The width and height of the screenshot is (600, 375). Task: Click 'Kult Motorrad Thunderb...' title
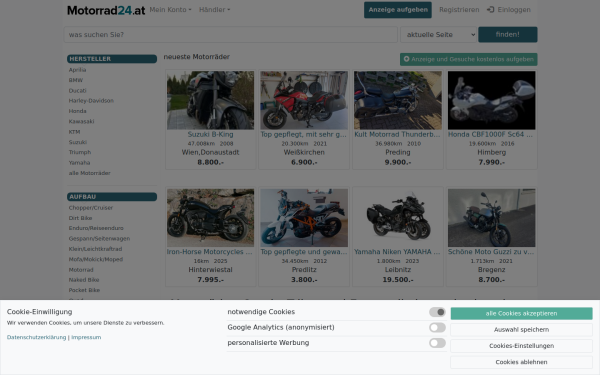pos(397,134)
